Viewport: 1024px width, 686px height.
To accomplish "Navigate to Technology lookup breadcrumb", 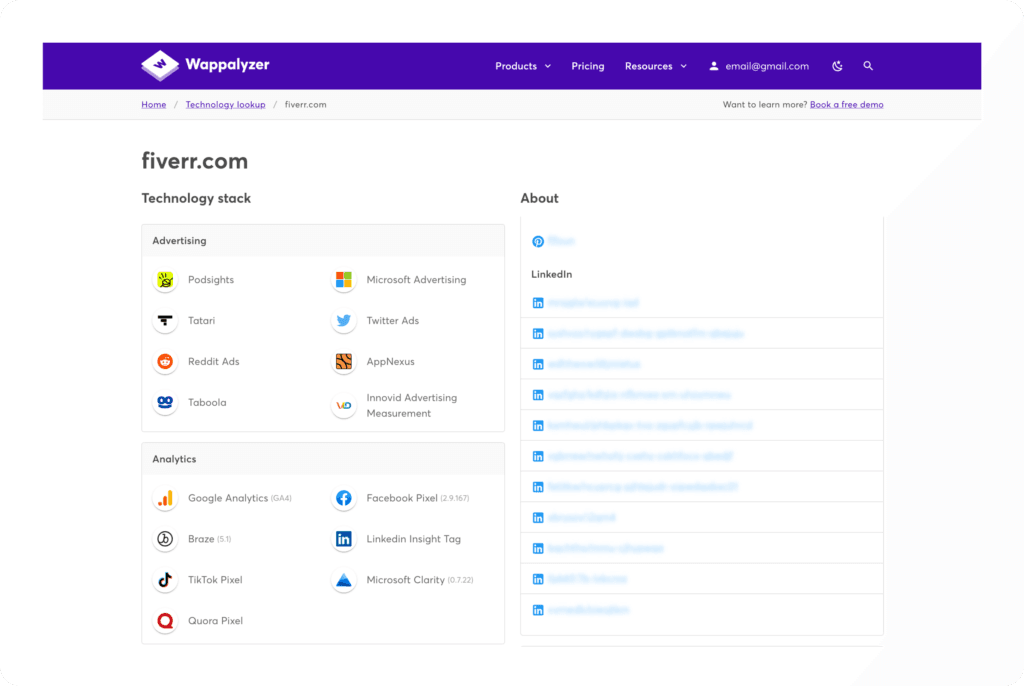I will [225, 105].
